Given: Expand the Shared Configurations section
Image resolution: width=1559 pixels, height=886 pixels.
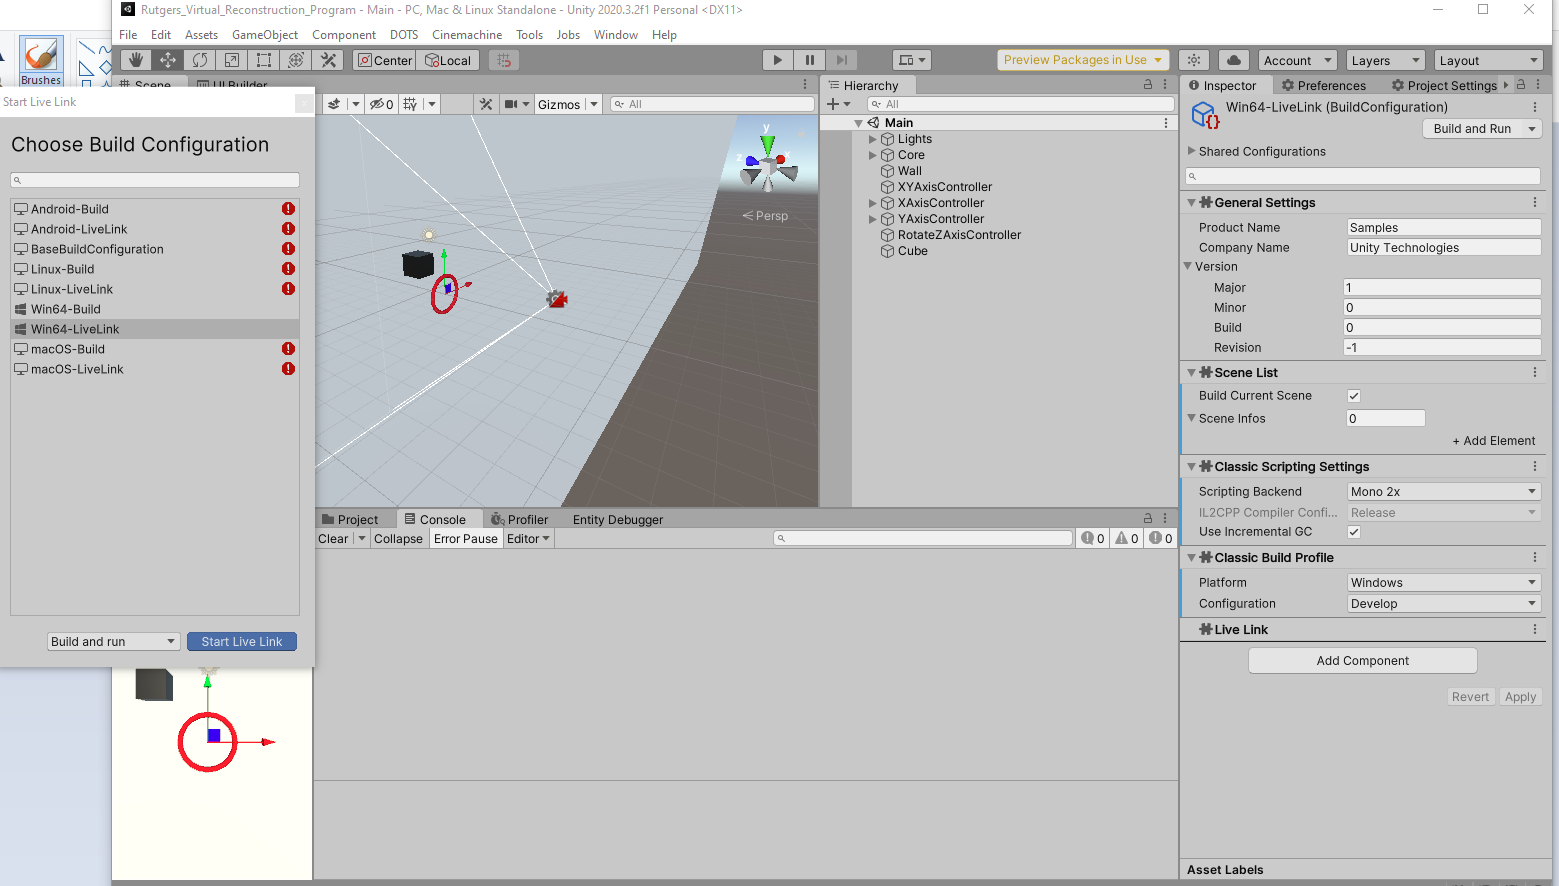Looking at the screenshot, I should (x=1191, y=151).
